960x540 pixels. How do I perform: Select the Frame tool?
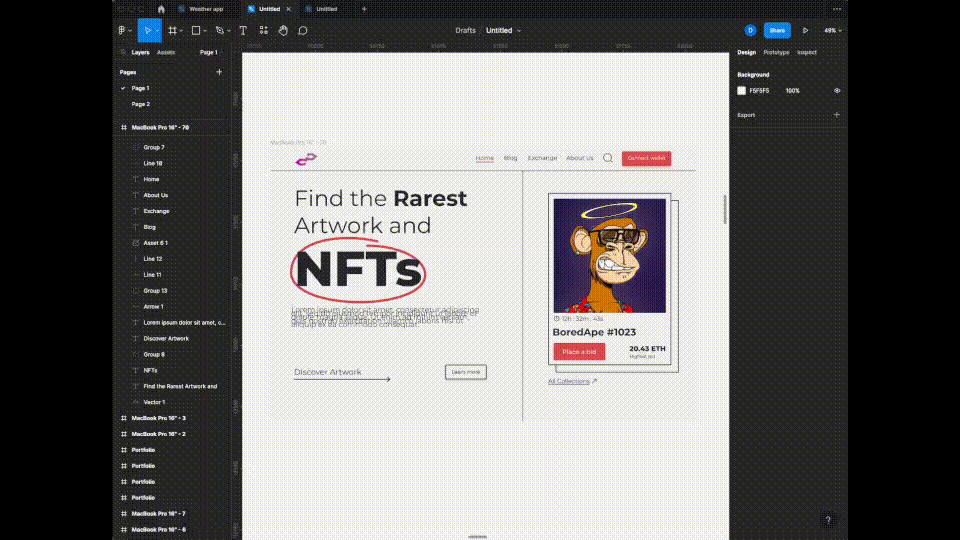pos(172,30)
